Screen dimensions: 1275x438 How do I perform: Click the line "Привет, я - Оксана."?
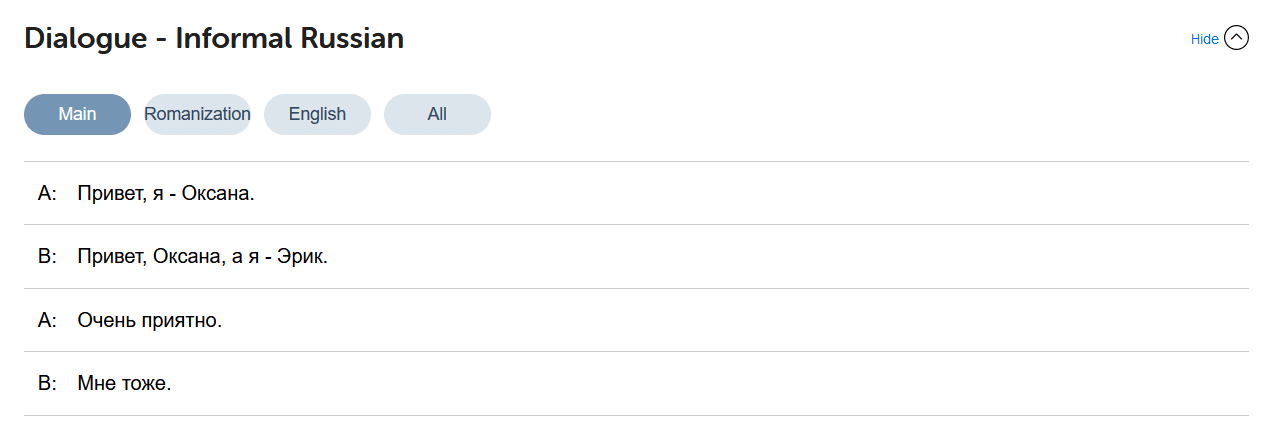coord(166,193)
